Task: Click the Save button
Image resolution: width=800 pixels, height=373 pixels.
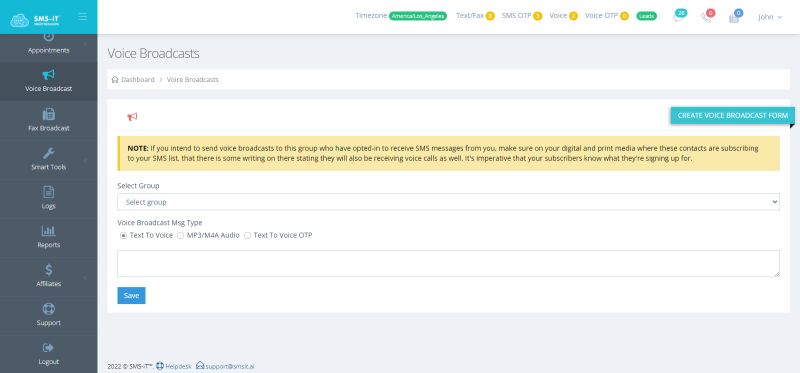Action: (x=131, y=295)
